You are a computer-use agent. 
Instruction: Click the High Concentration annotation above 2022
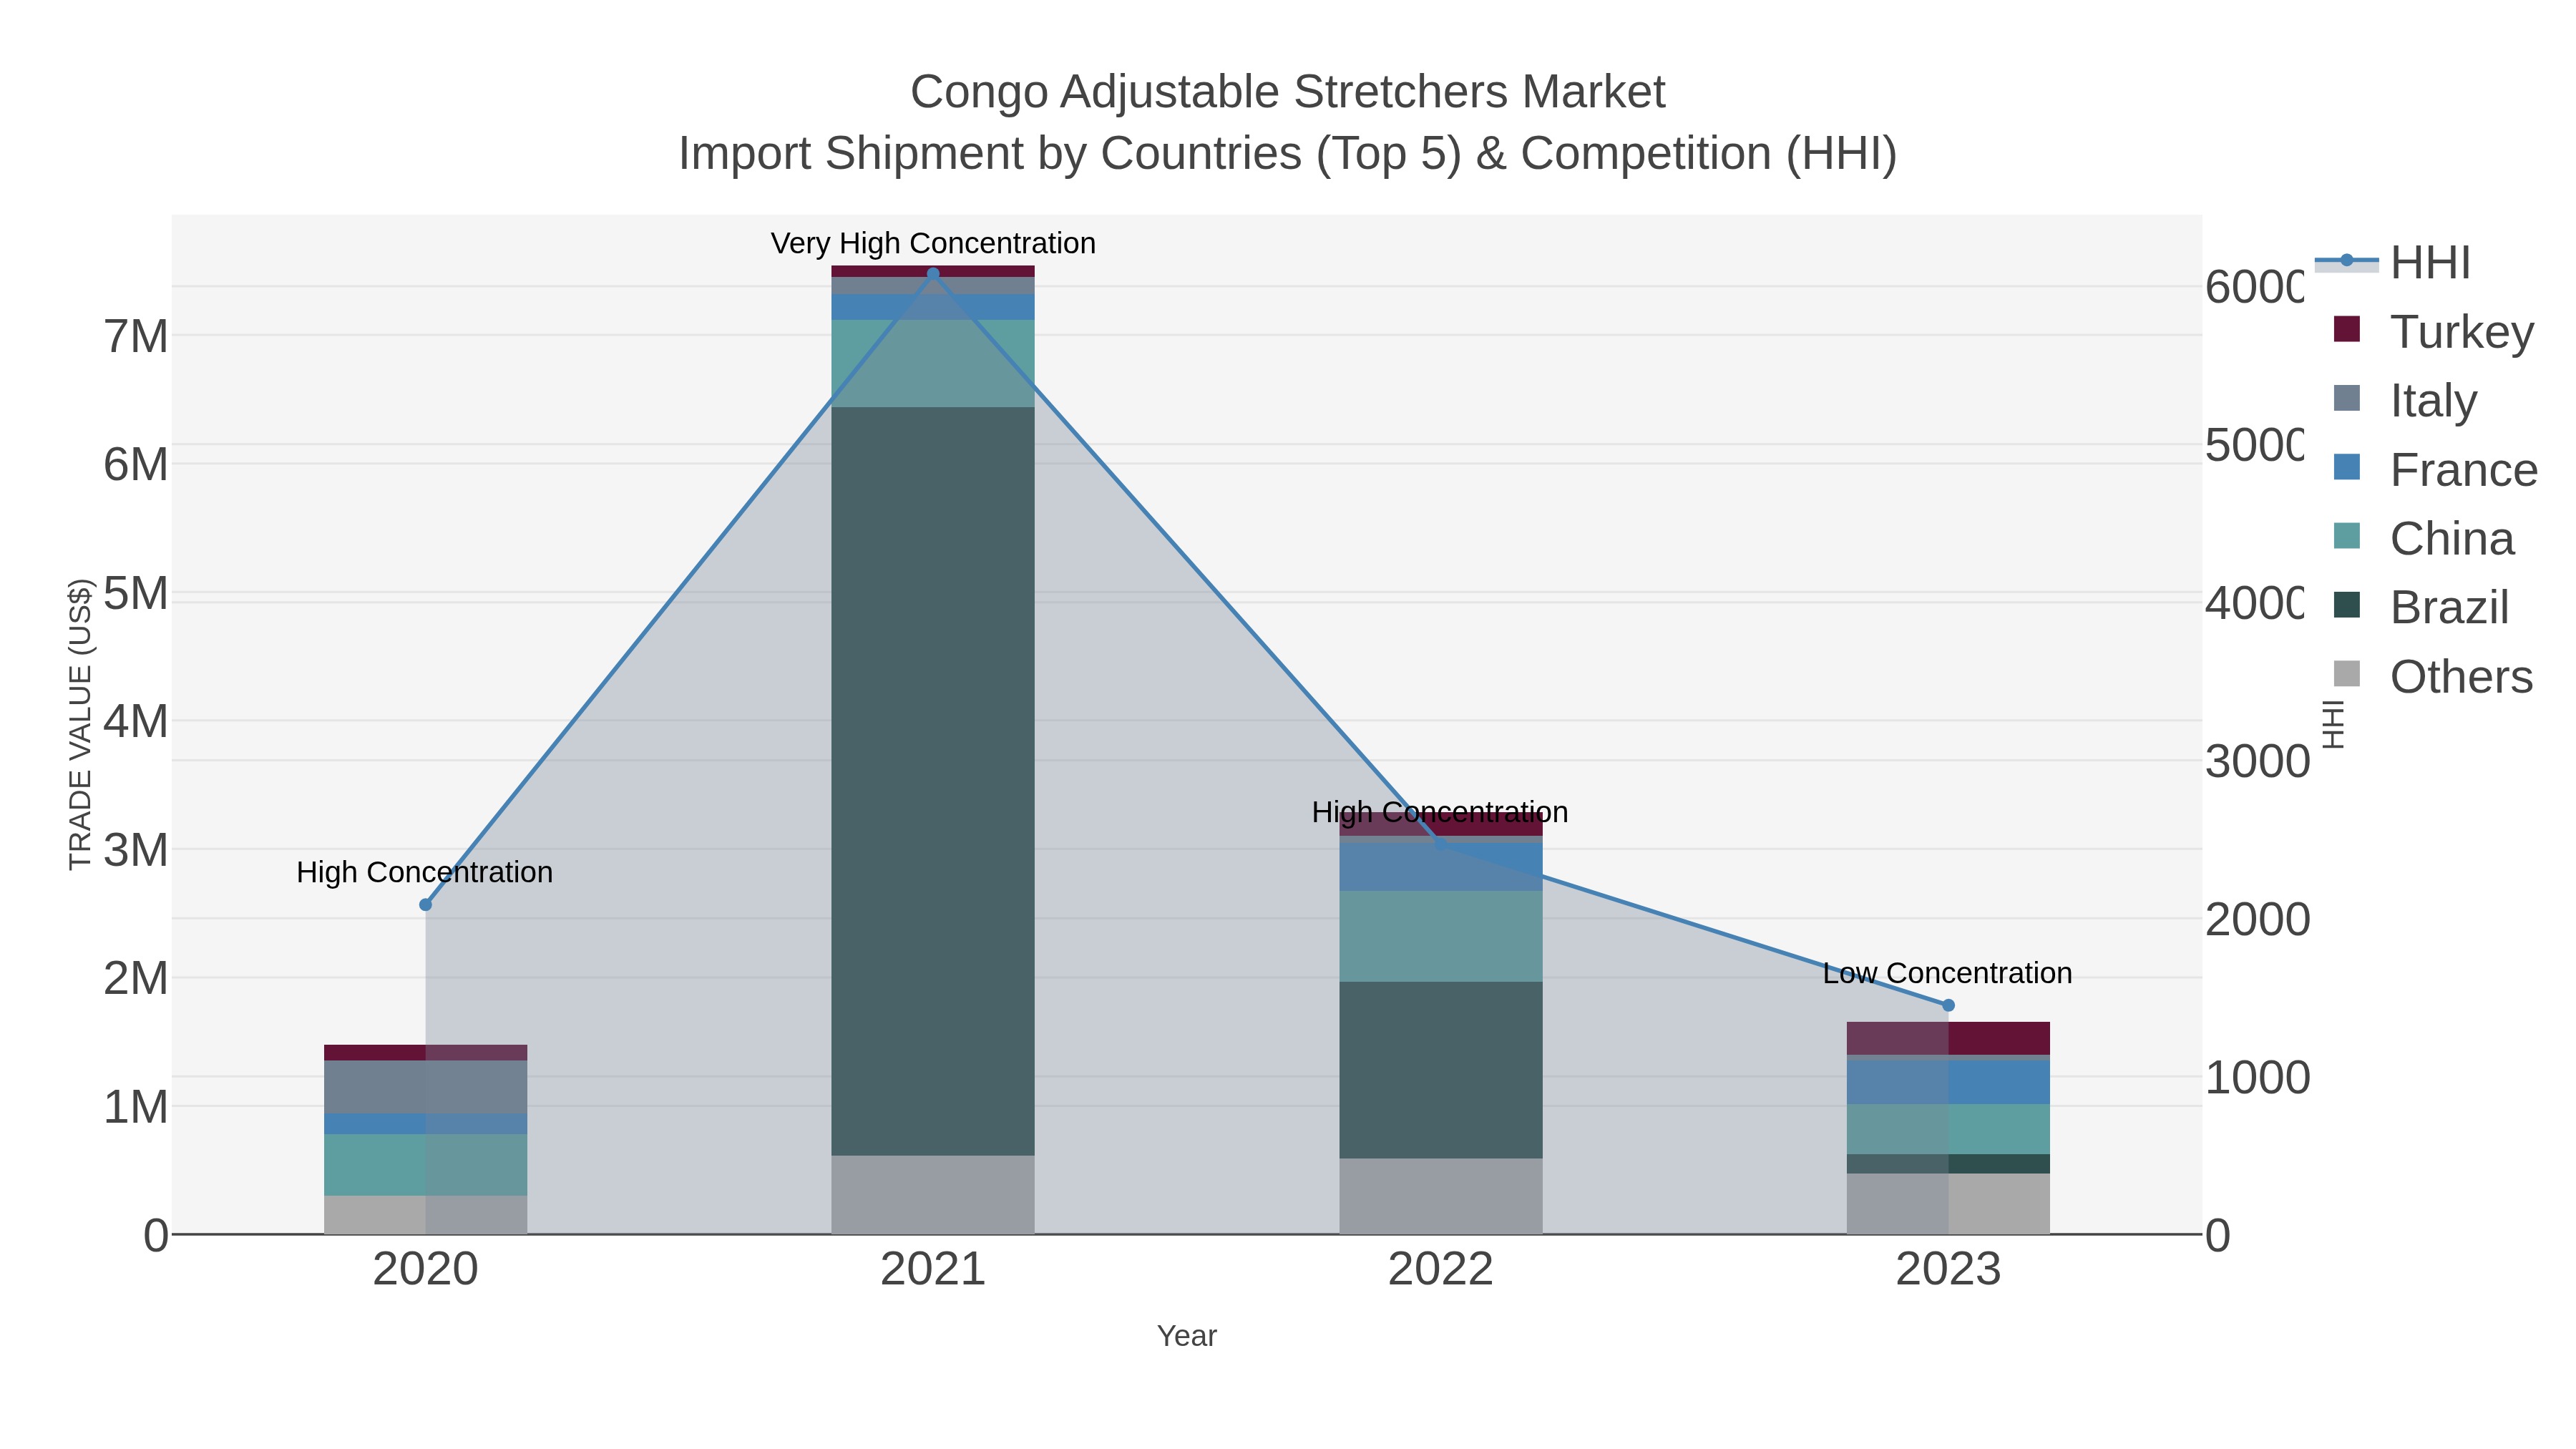1440,812
